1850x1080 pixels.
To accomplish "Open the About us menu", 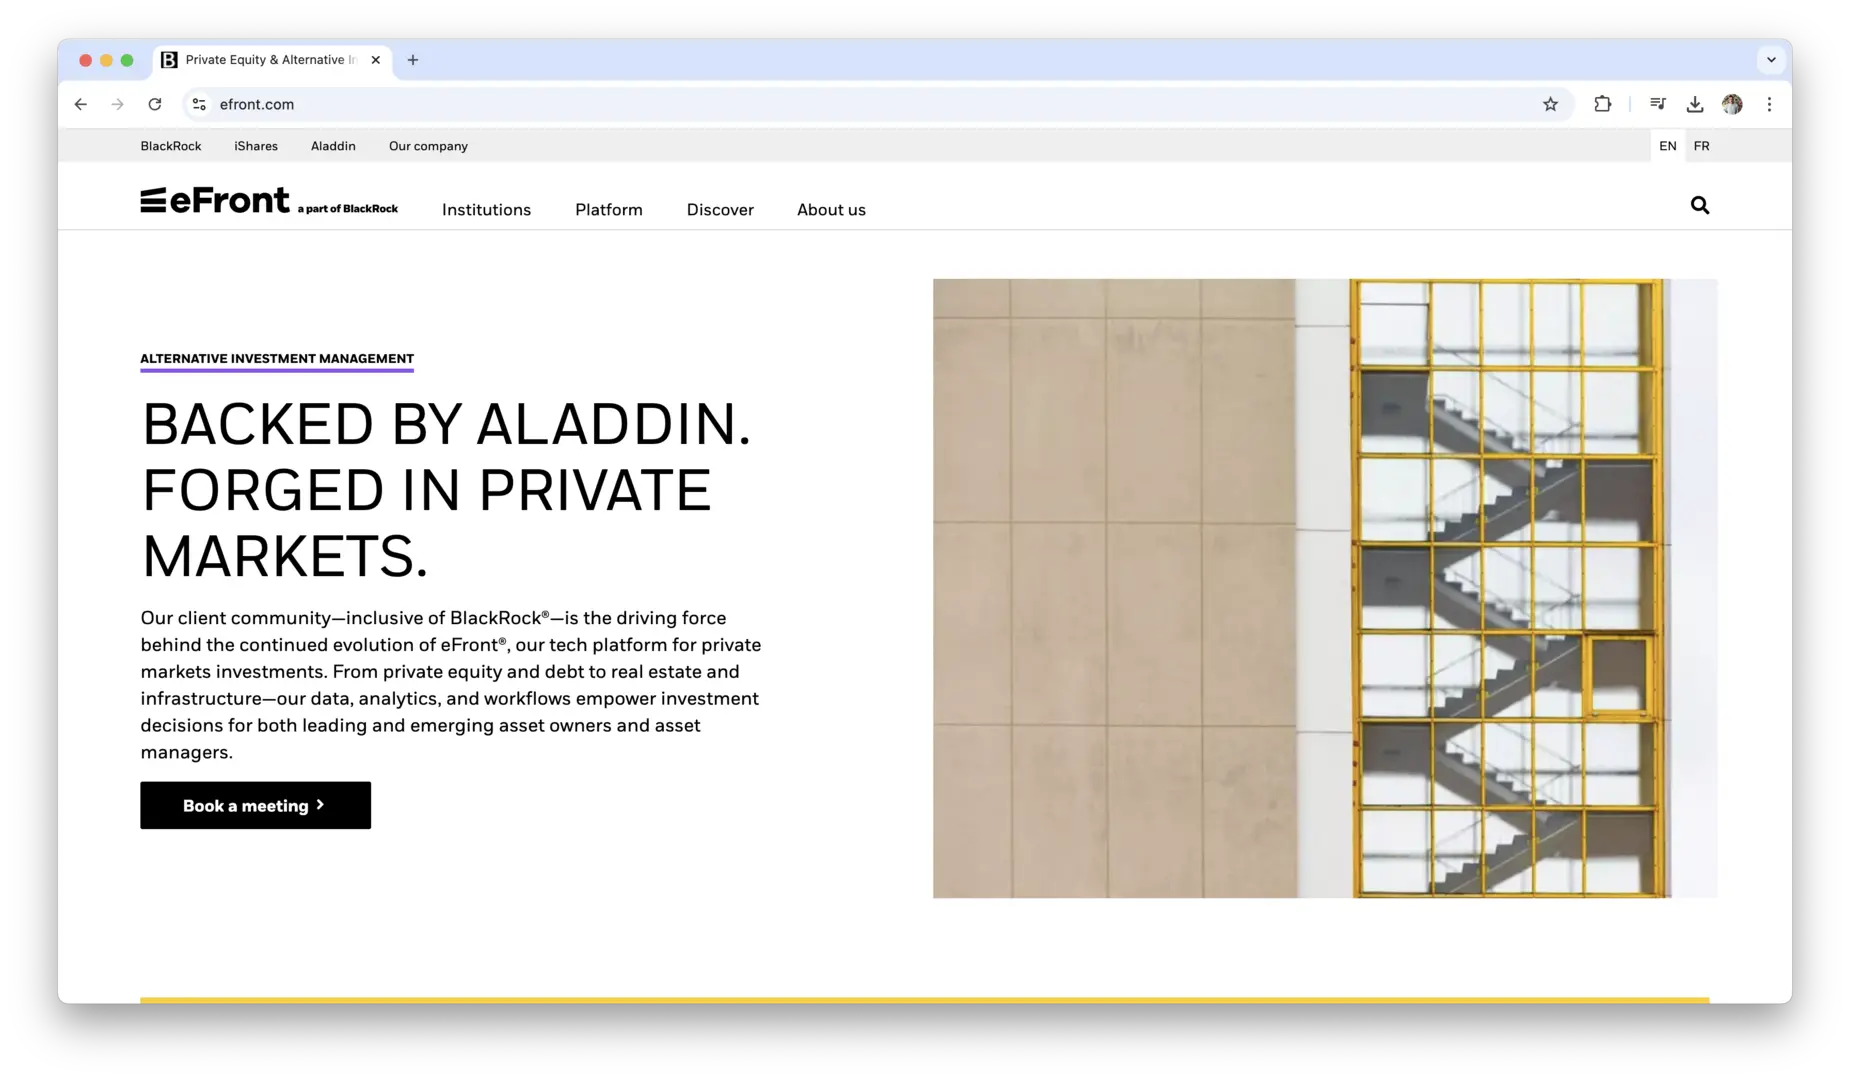I will 831,210.
